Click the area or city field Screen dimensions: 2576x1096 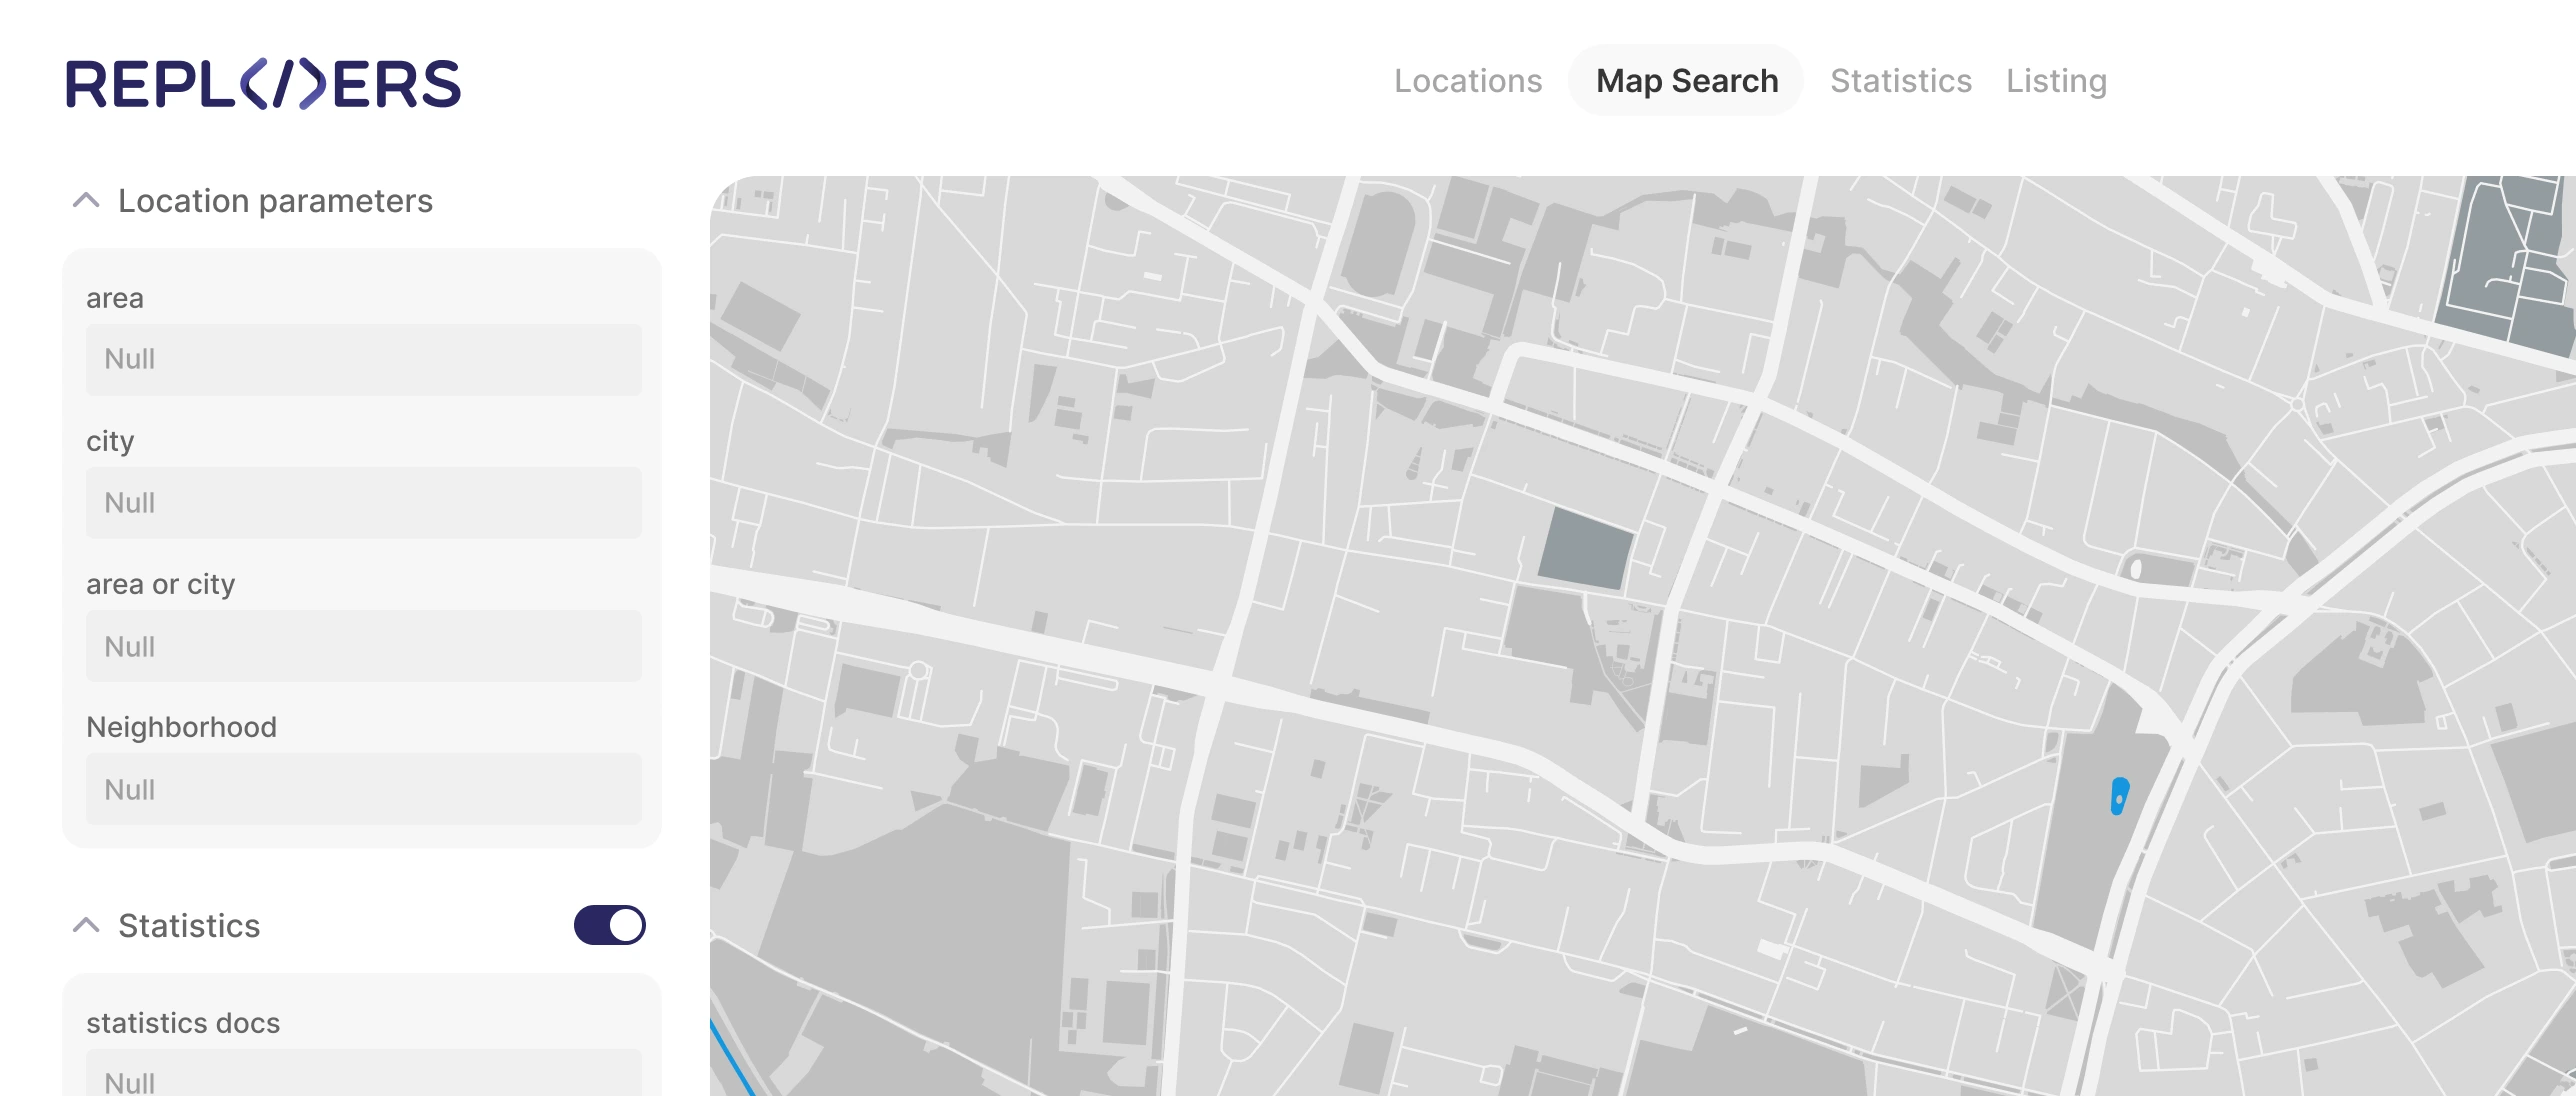(x=363, y=647)
